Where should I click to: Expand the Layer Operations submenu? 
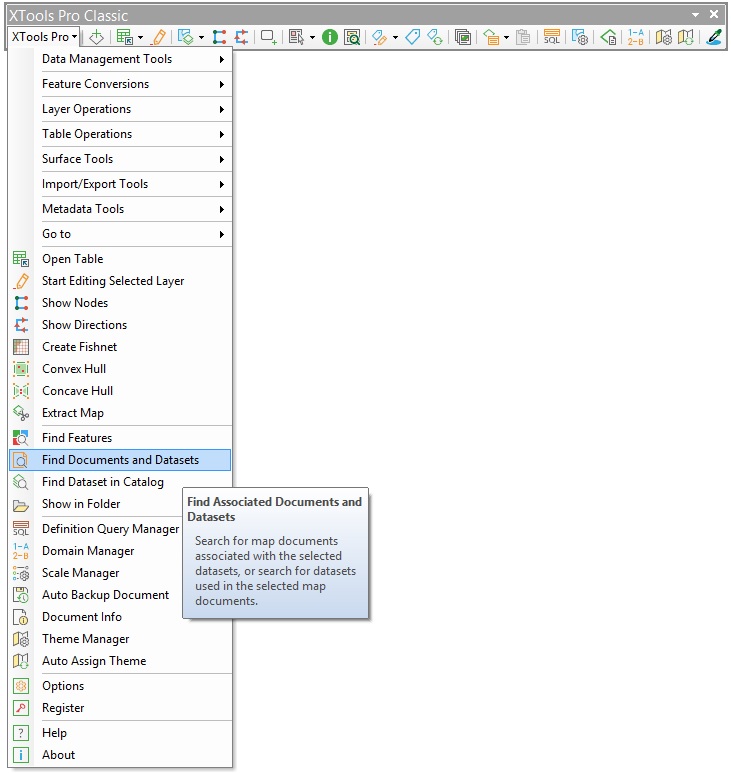pyautogui.click(x=120, y=109)
